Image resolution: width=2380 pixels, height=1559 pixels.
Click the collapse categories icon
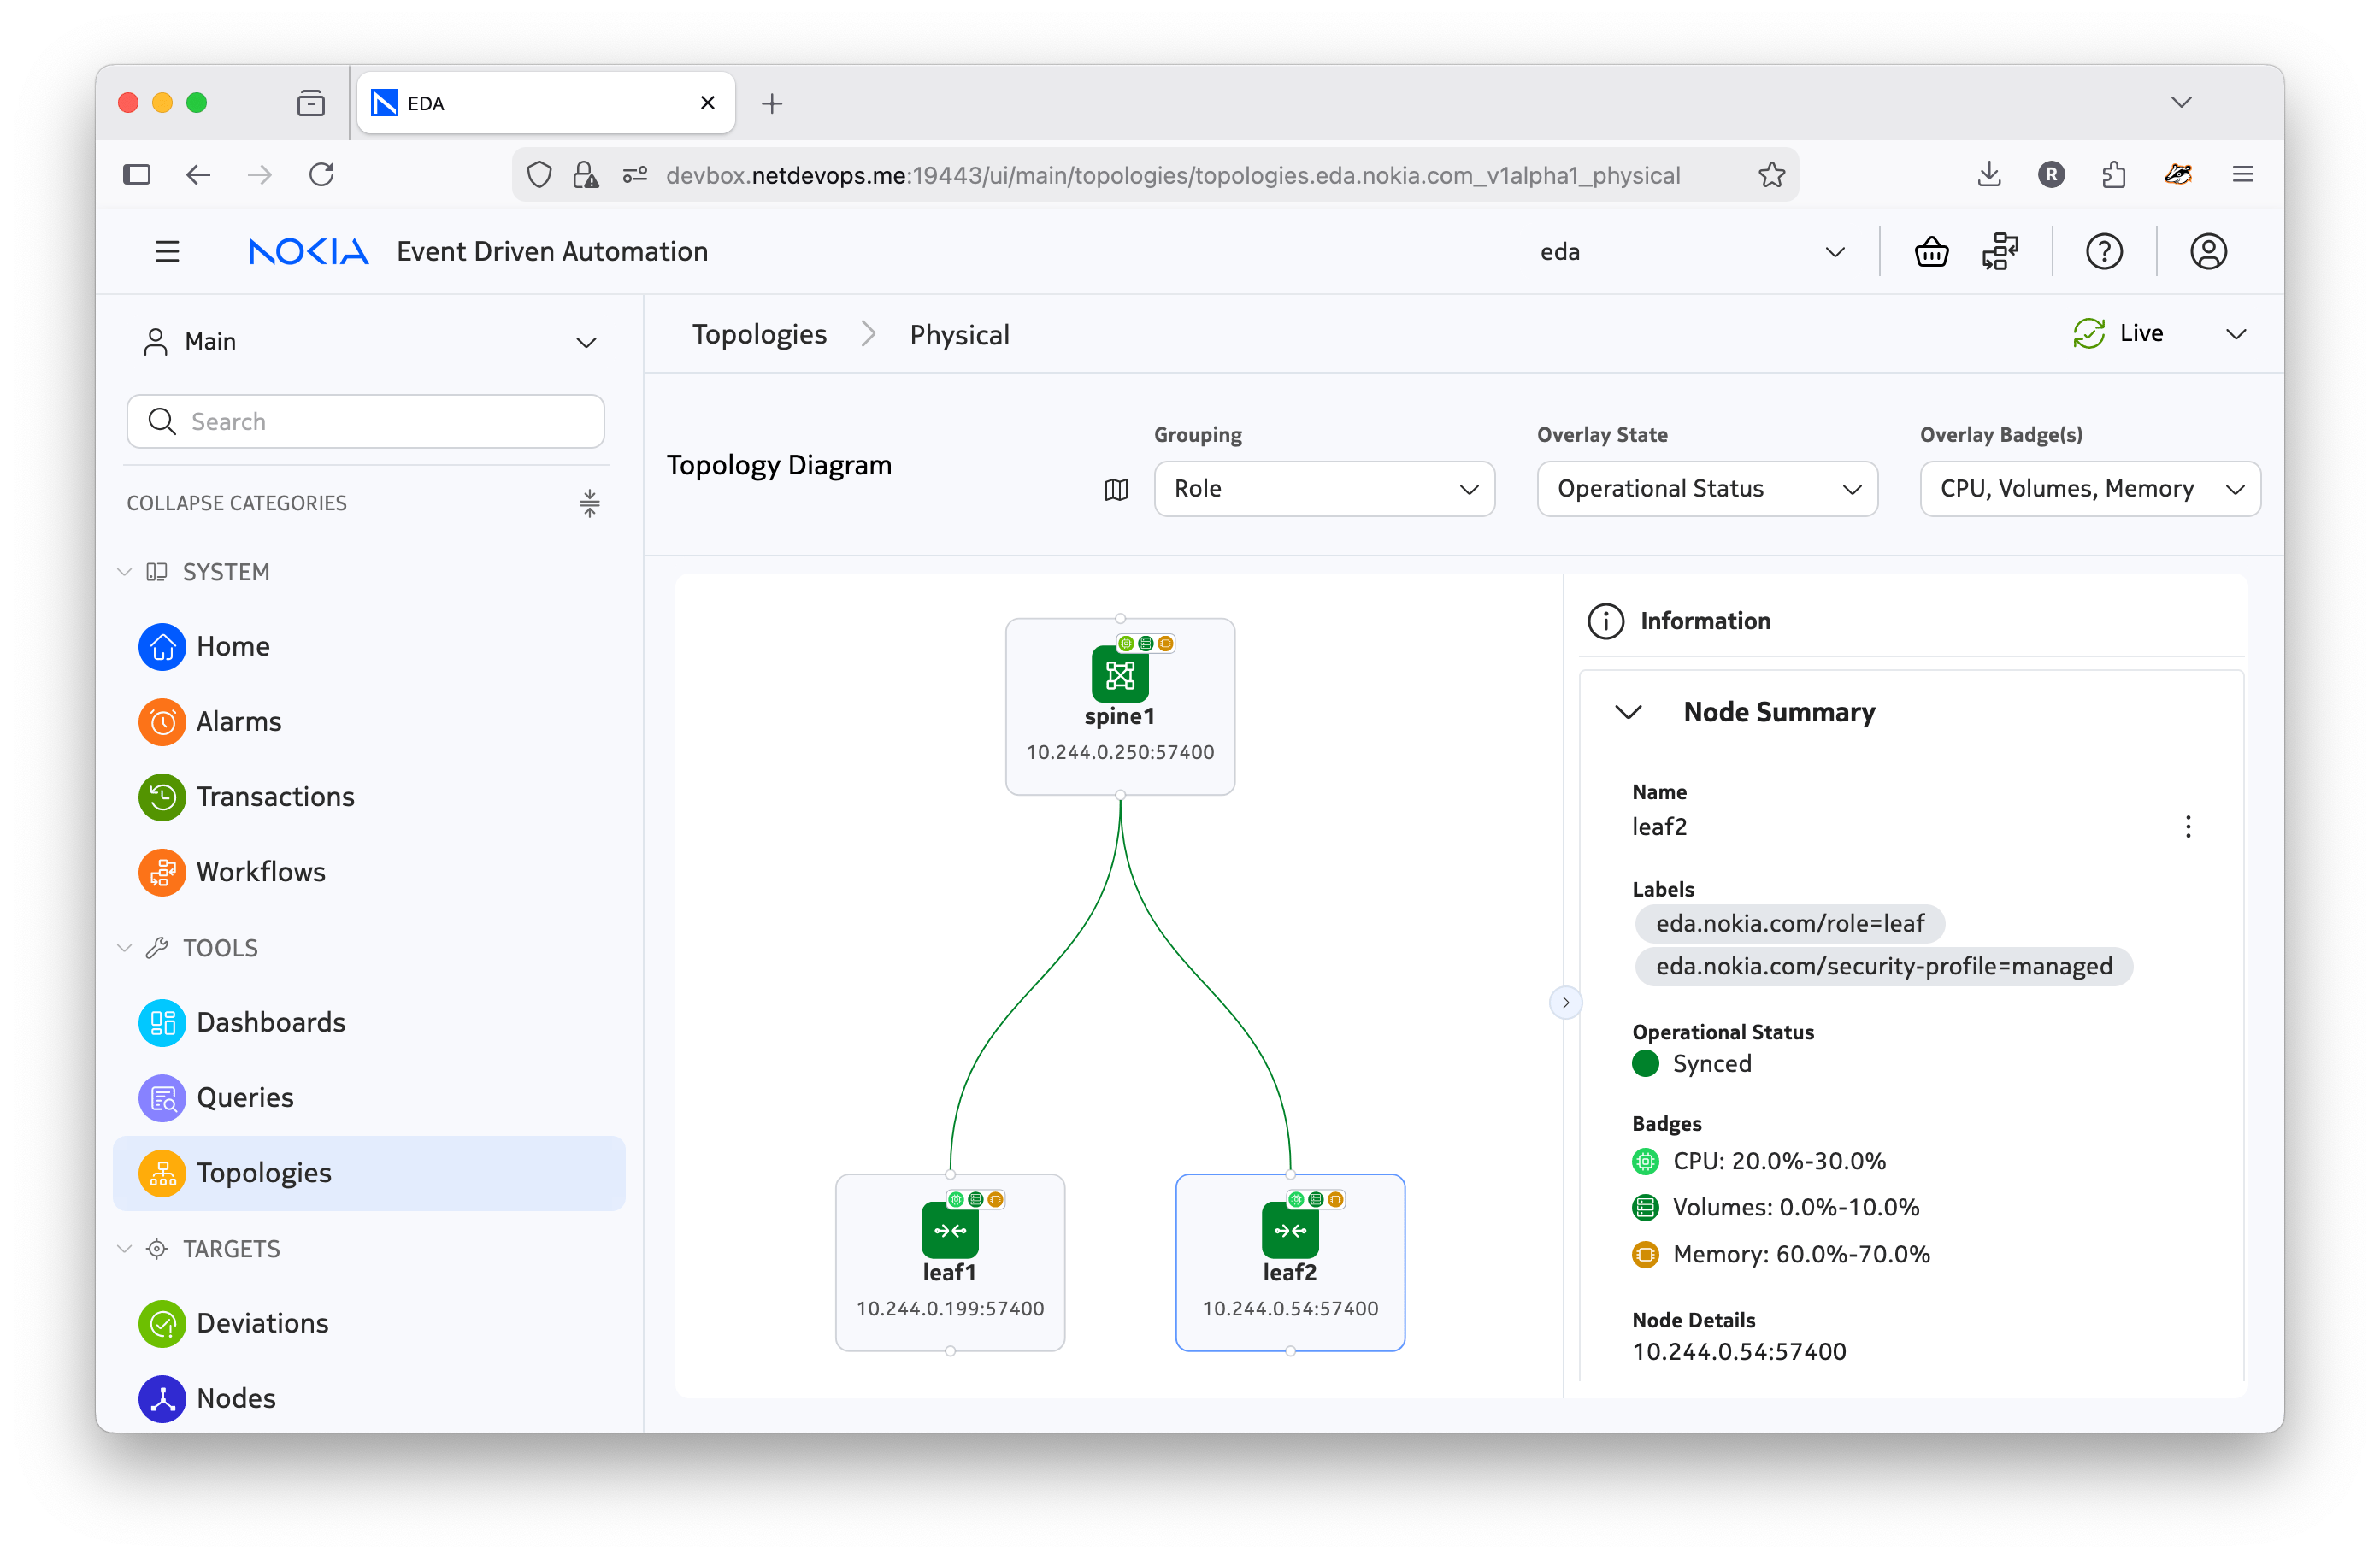(x=589, y=503)
